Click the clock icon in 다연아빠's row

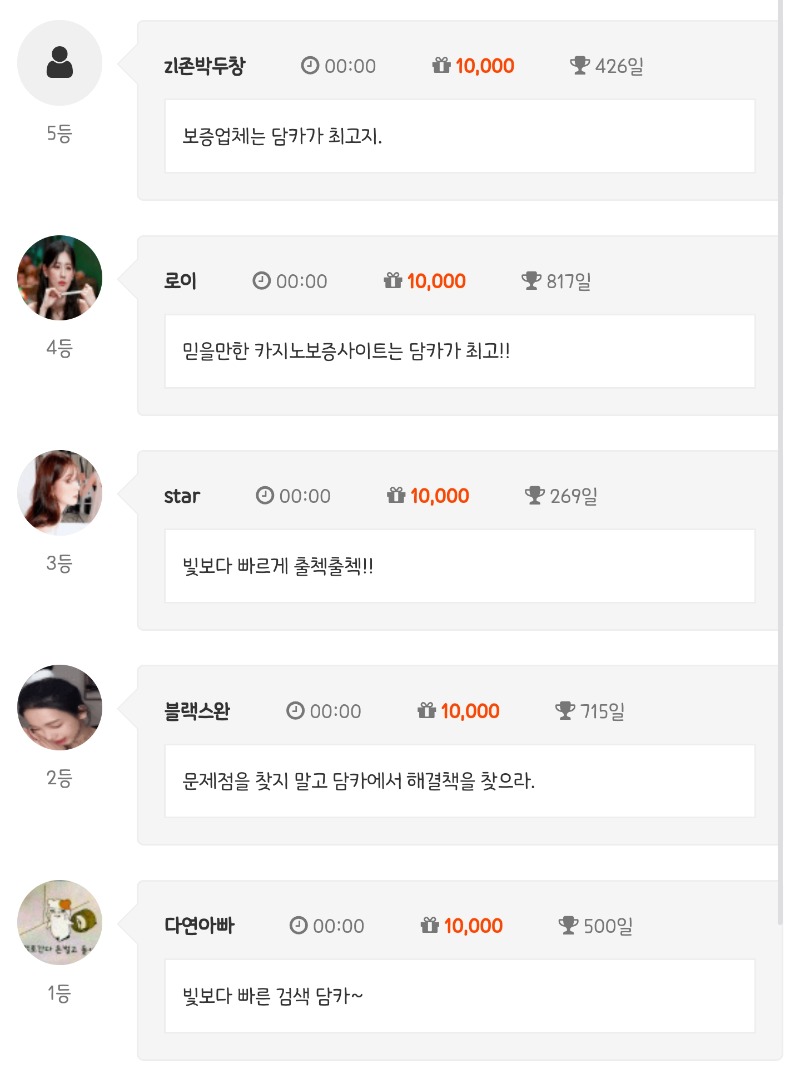point(298,926)
